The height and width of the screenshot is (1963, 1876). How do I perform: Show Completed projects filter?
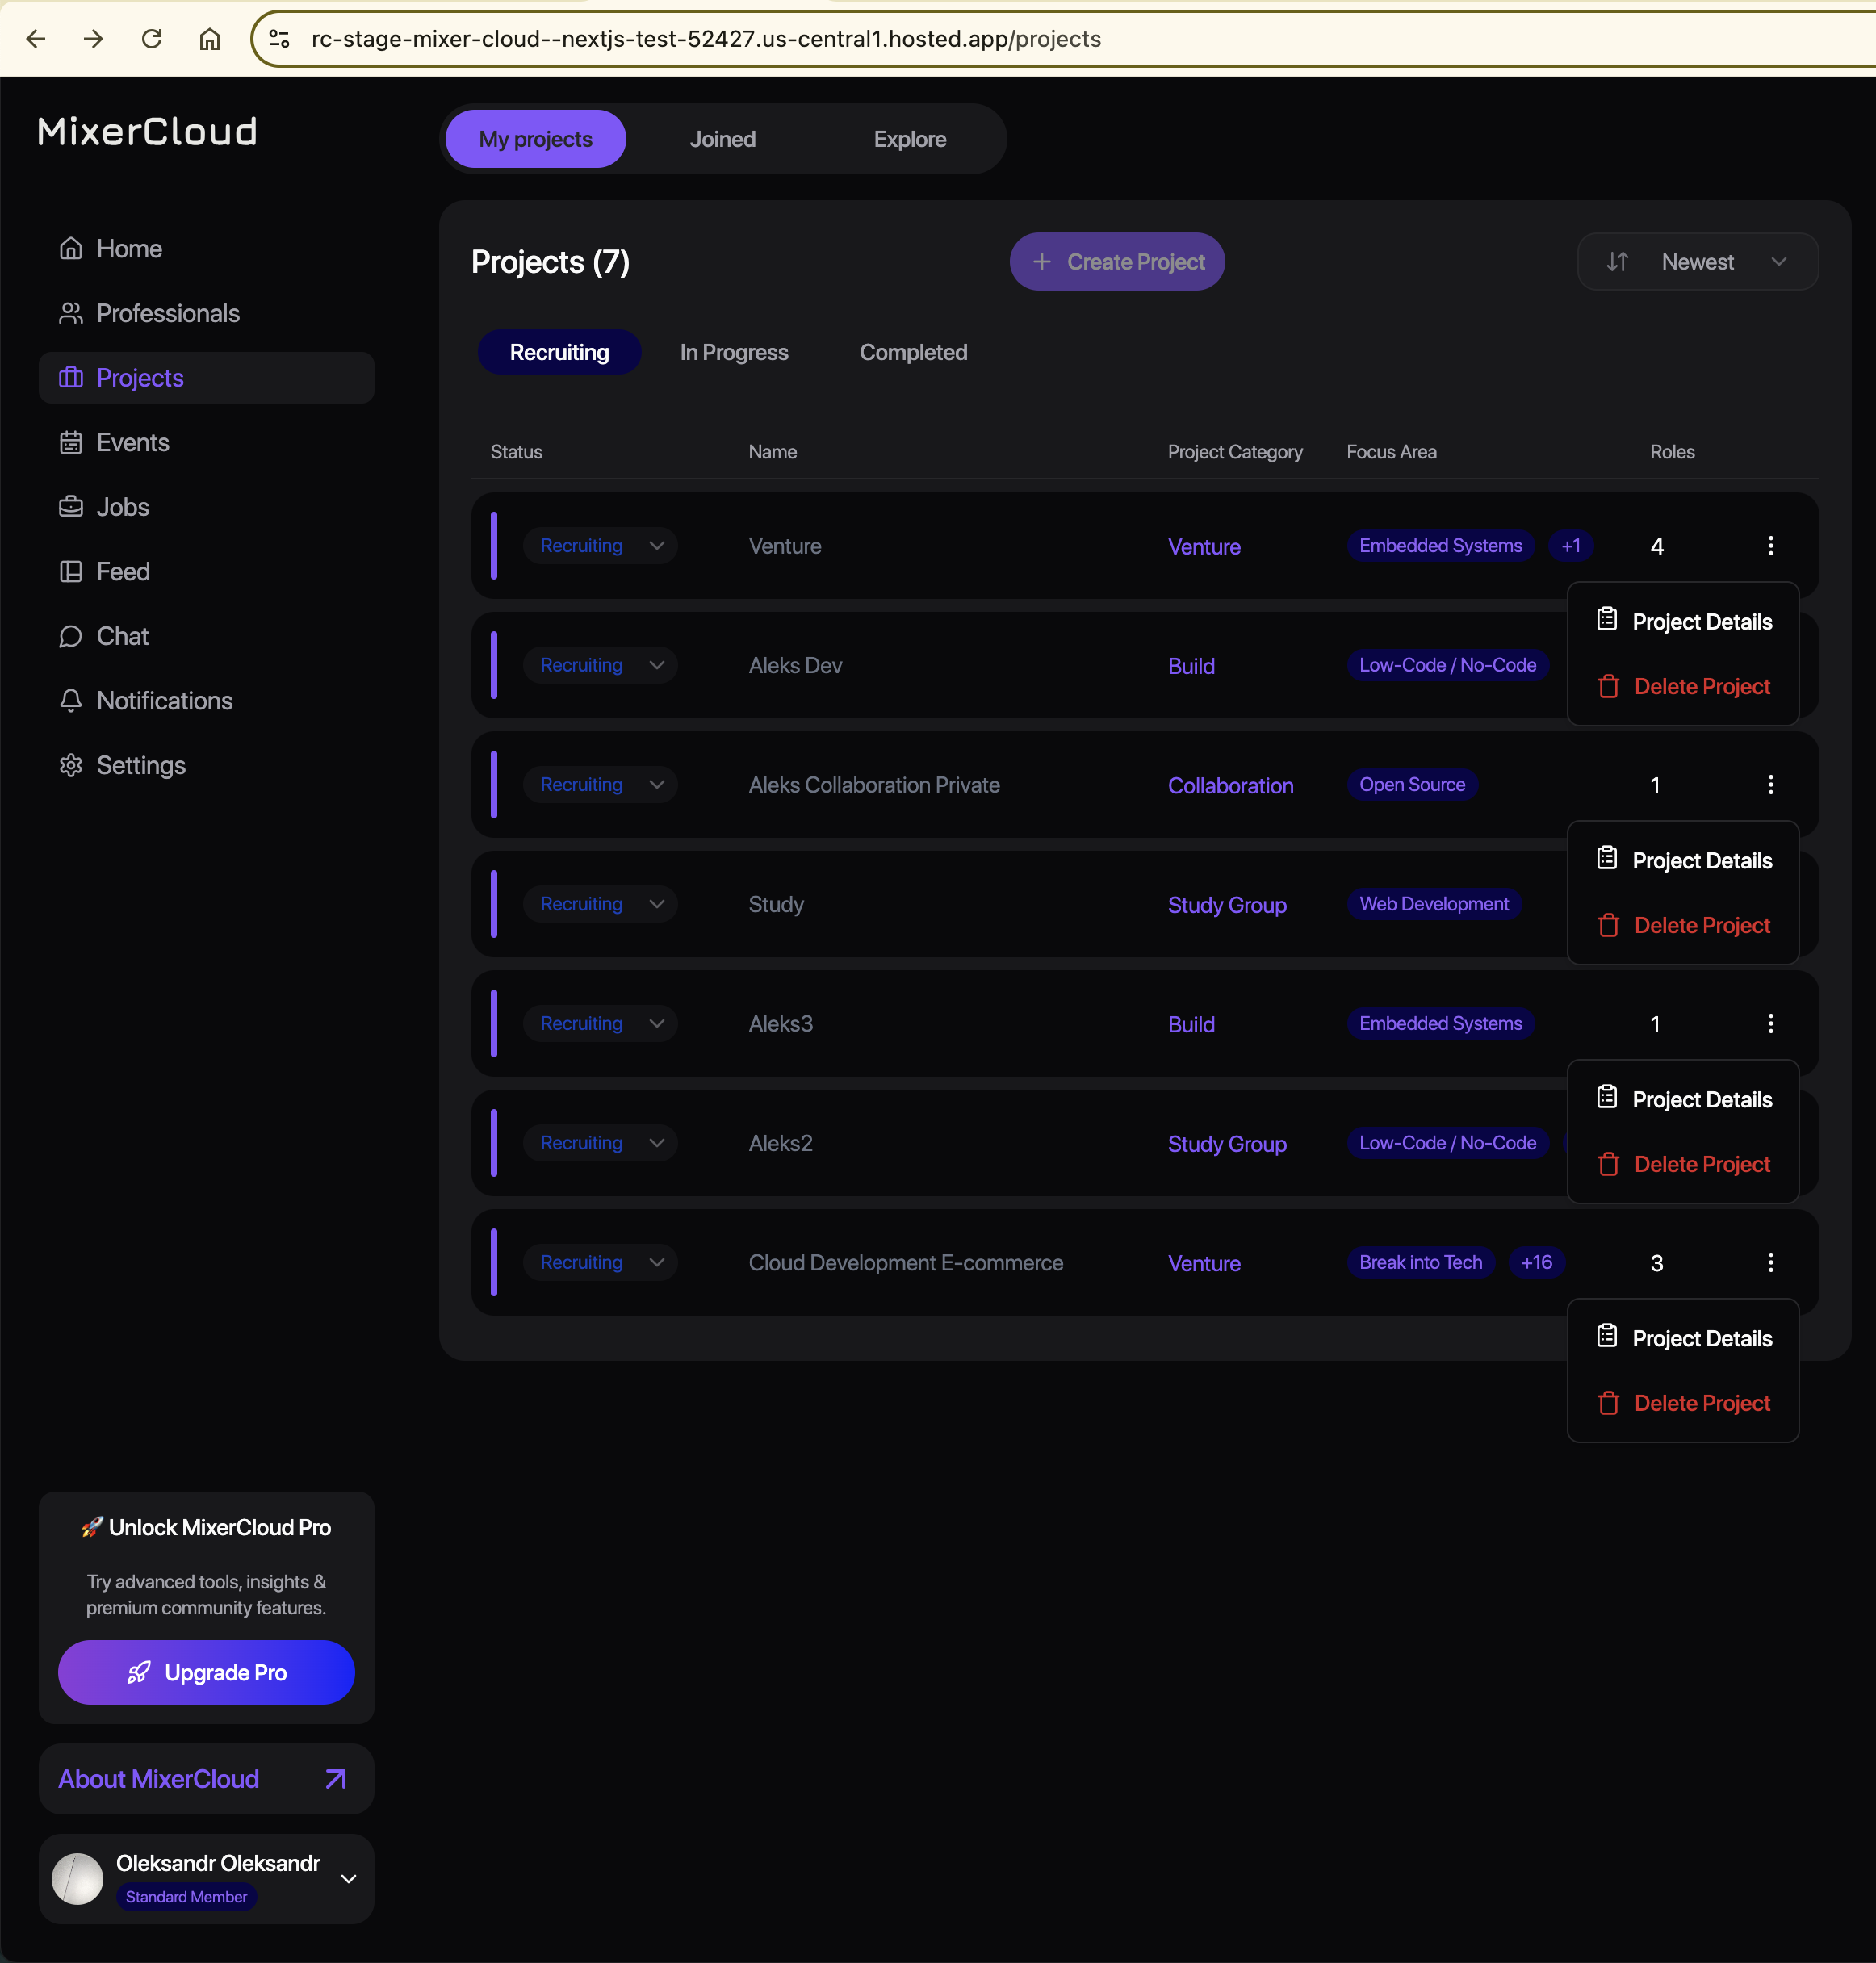[912, 352]
